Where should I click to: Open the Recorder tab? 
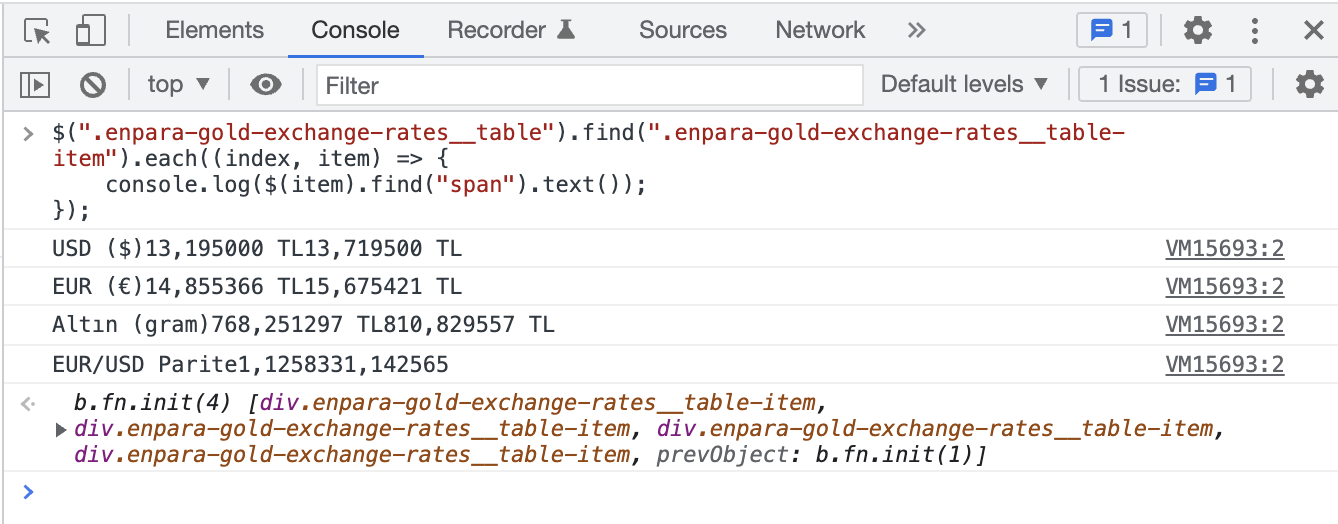(511, 30)
